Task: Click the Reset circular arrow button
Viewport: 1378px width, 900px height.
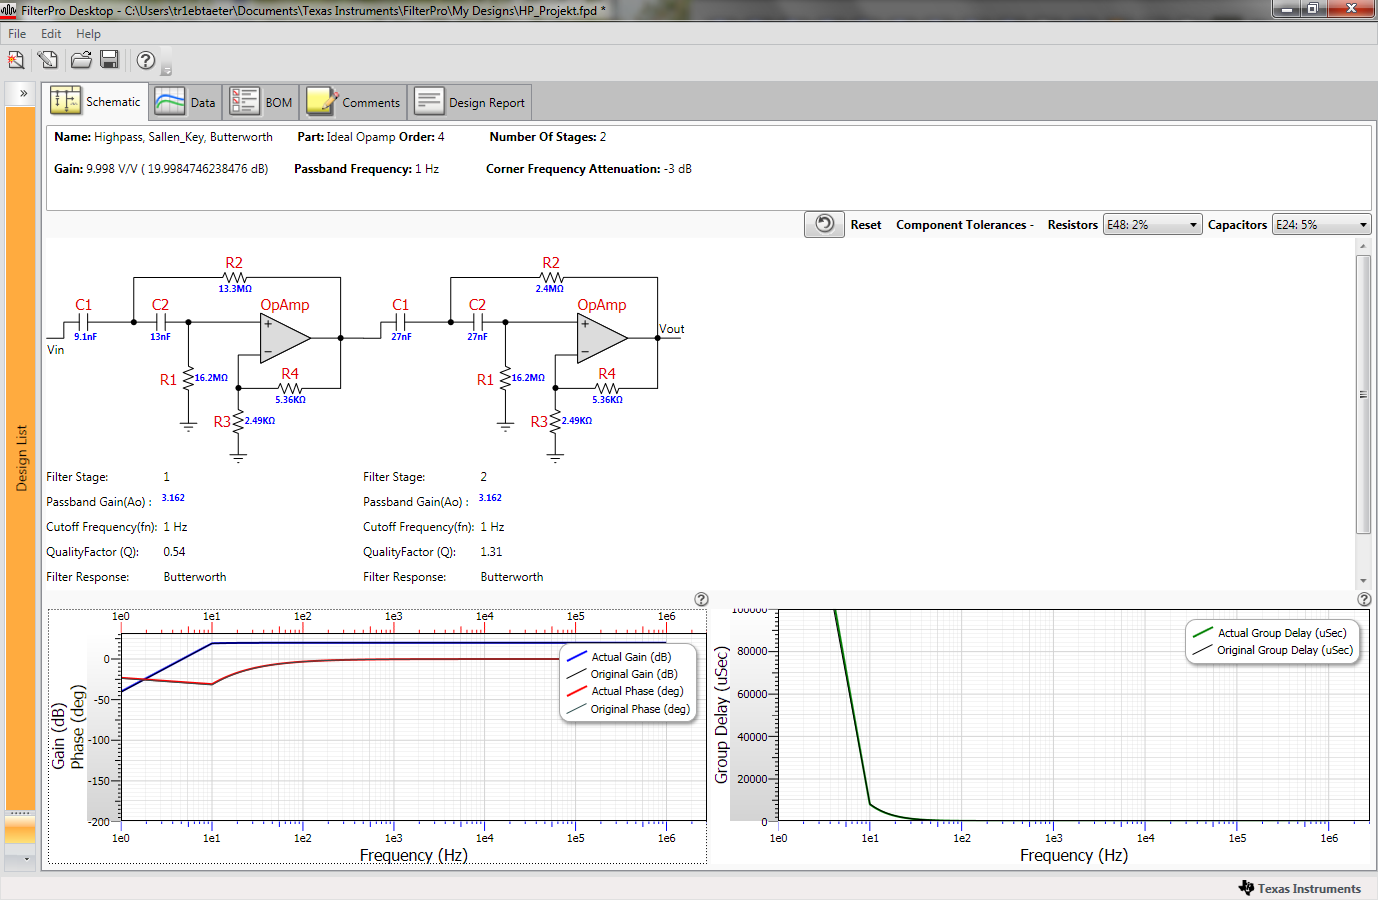Action: point(824,224)
